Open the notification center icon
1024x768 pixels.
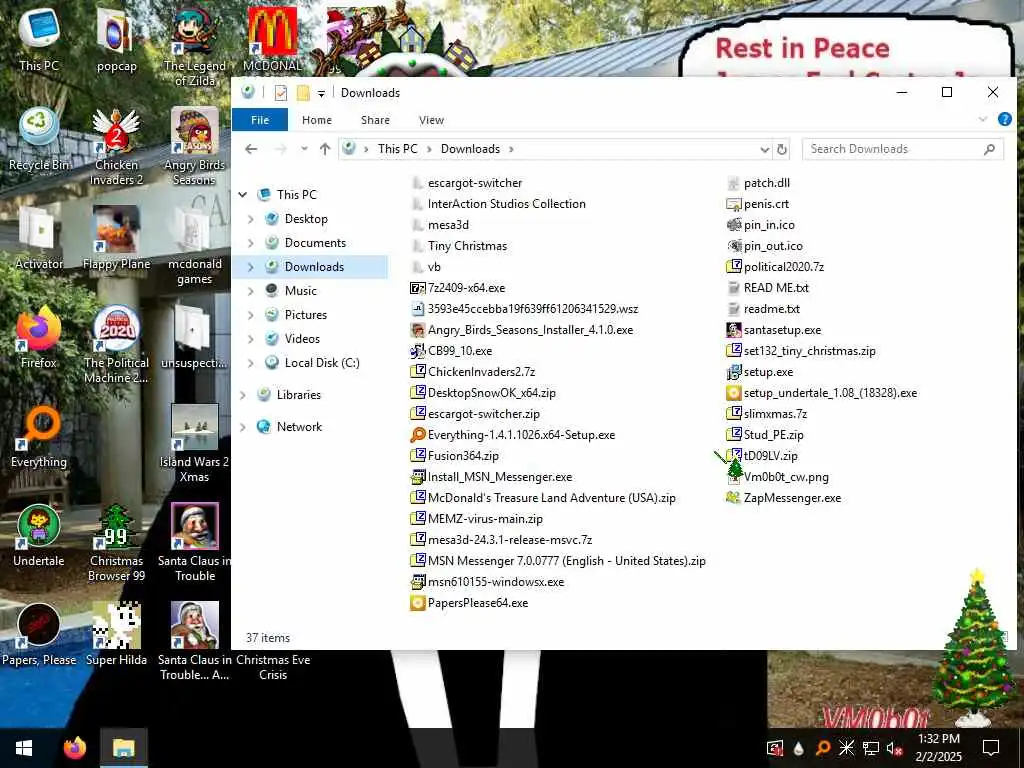[991, 748]
